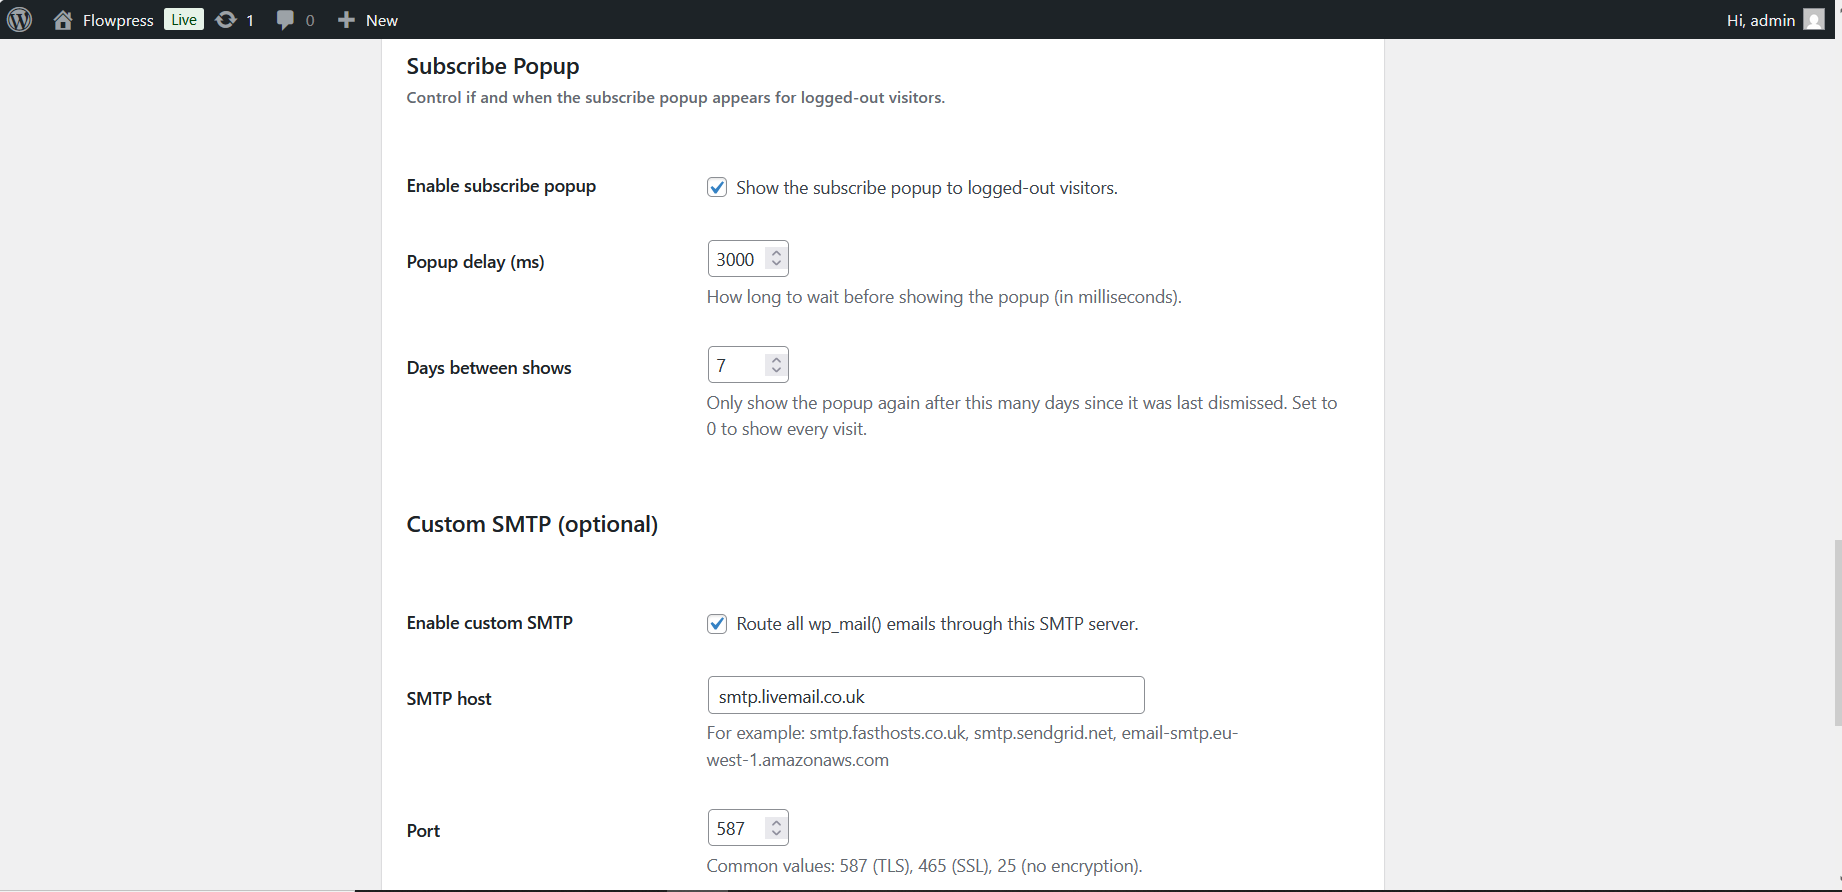Click 'Show the subscribe popup' checkbox text
The height and width of the screenshot is (892, 1842).
(927, 188)
